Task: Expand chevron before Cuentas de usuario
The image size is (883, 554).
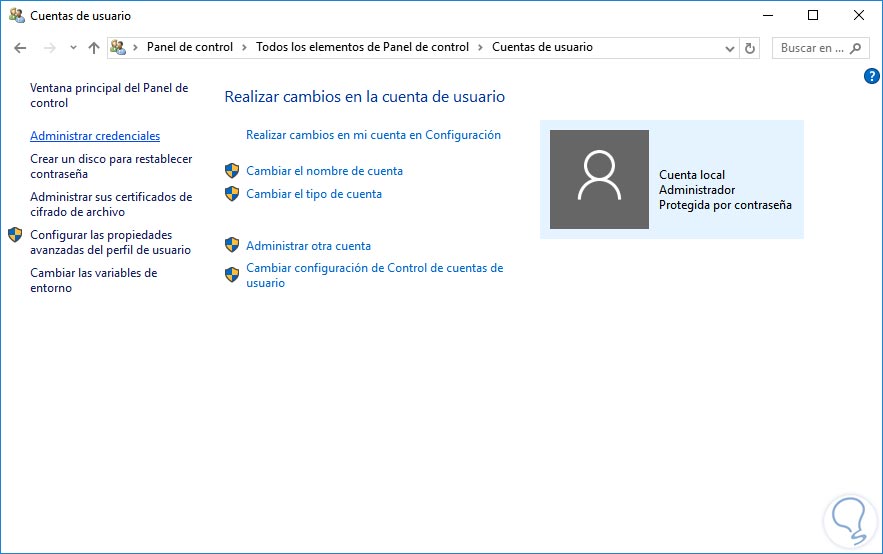Action: click(480, 47)
